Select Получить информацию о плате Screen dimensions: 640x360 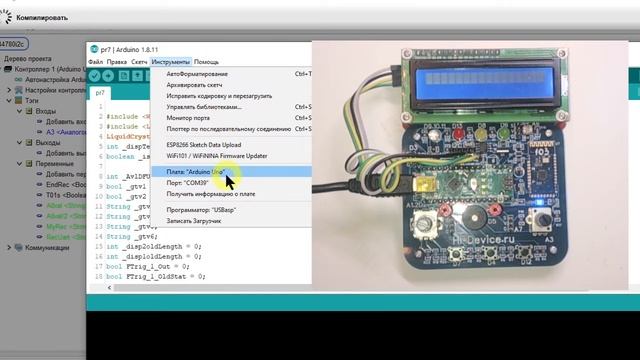231,194
